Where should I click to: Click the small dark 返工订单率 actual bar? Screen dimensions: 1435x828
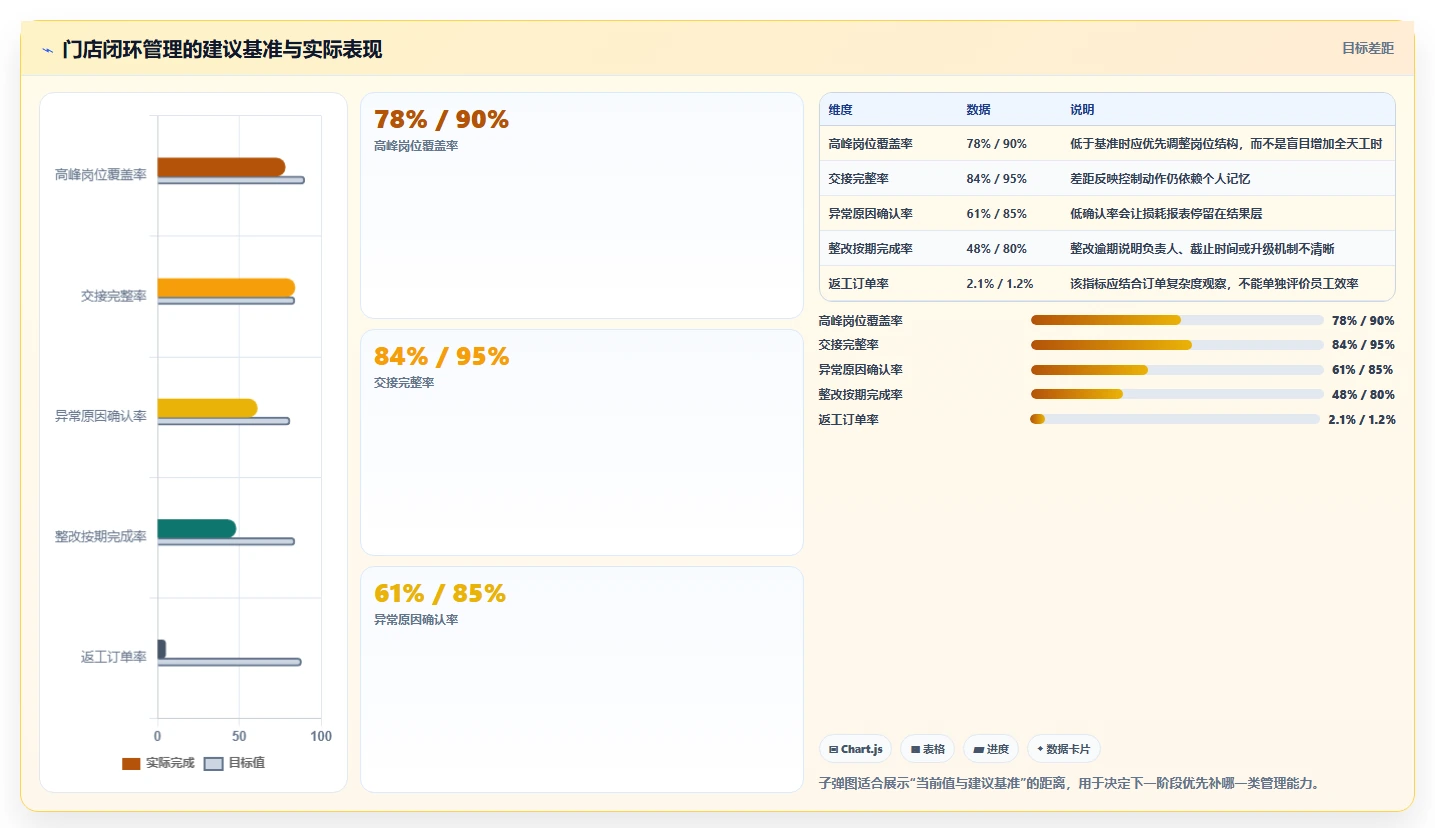coord(161,649)
